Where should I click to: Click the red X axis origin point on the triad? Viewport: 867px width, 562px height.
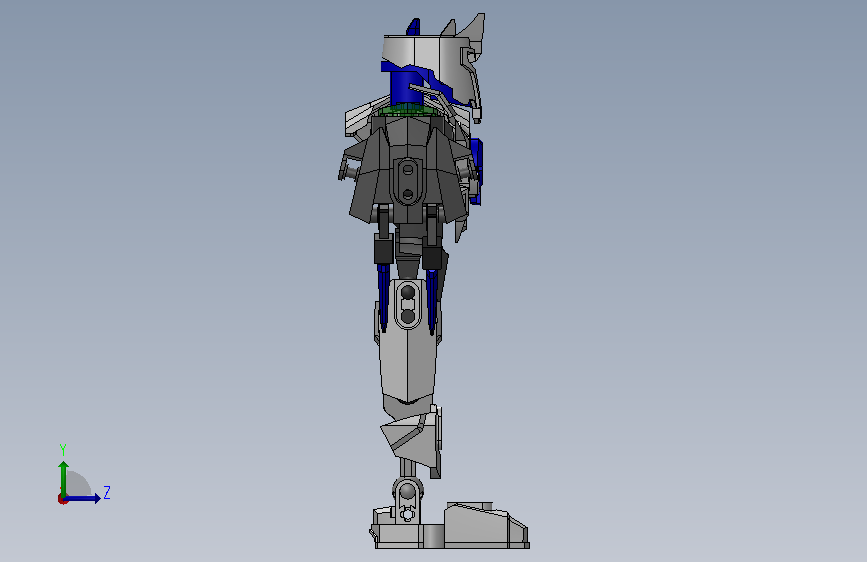click(62, 499)
